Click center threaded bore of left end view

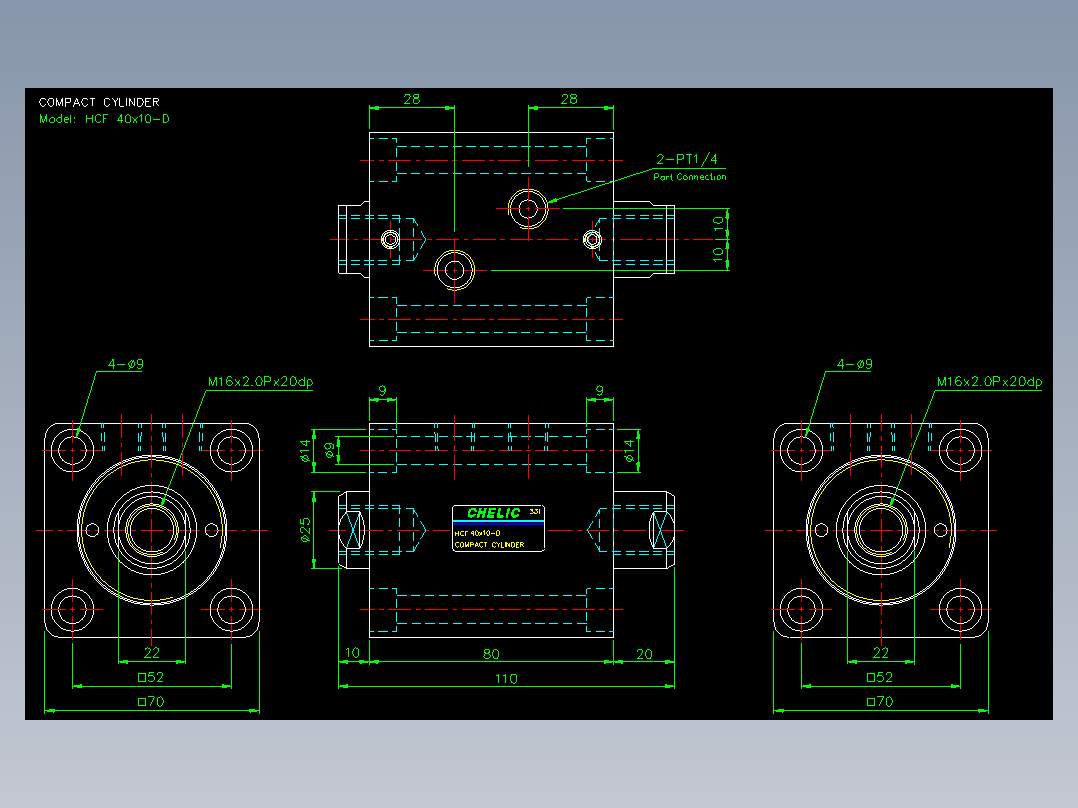152,530
